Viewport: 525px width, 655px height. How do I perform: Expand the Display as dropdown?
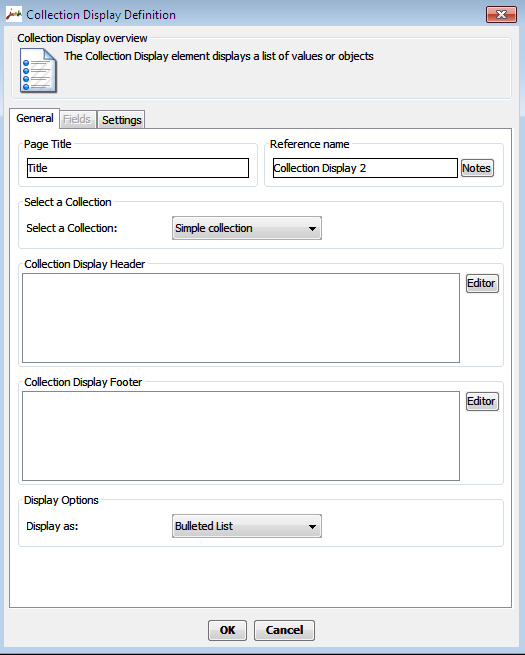(247, 526)
